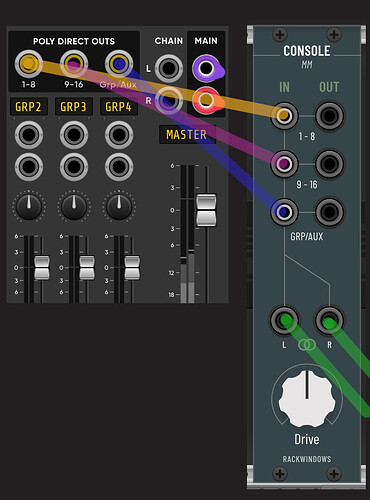Click the GRP4 label display
370x500 pixels.
119,107
